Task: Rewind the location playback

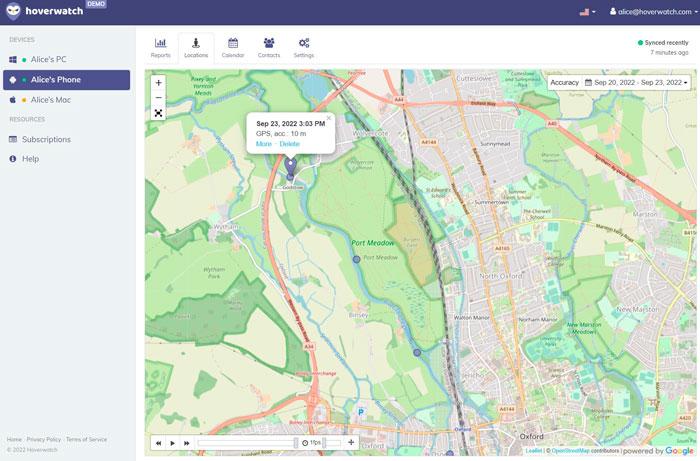Action: pyautogui.click(x=158, y=442)
